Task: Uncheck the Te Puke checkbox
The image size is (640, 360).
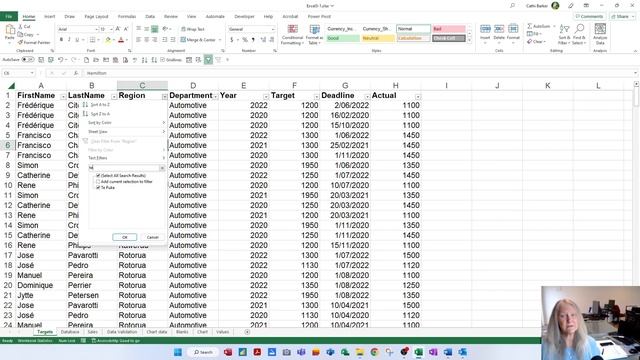Action: tap(98, 187)
